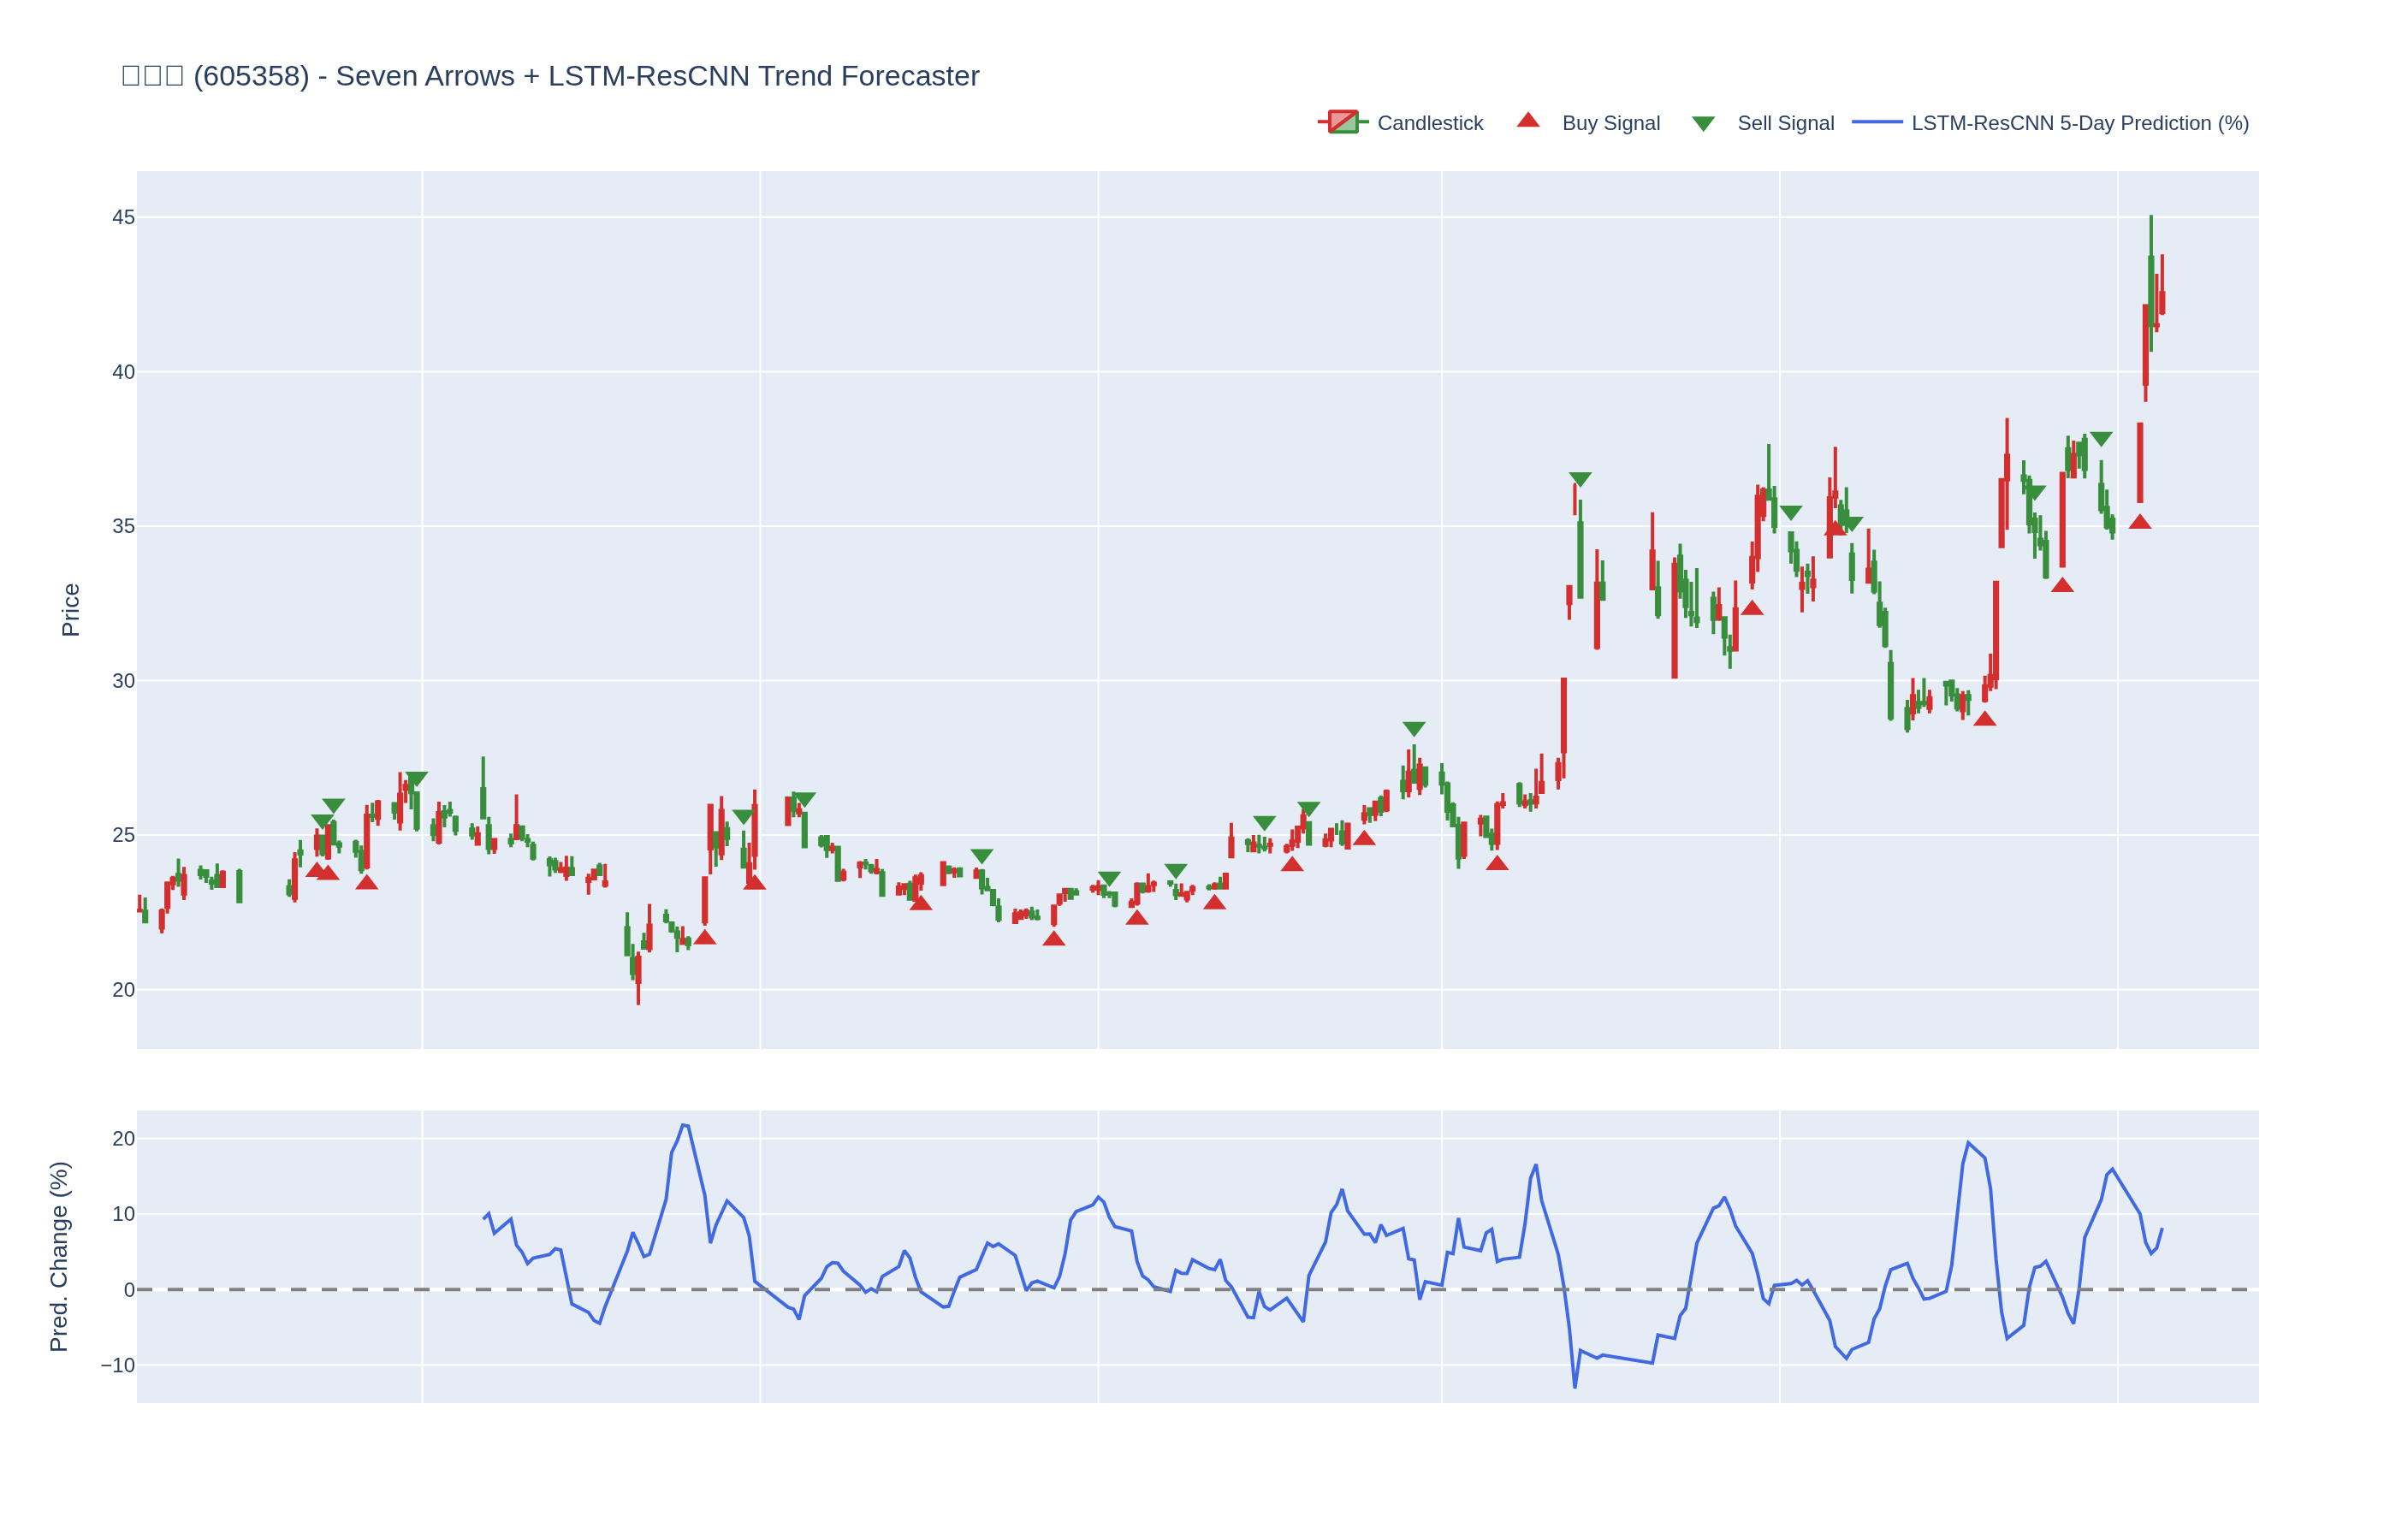Click the Pred. Change (%) axis title
Image resolution: width=2396 pixels, height=1540 pixels.
click(59, 1256)
